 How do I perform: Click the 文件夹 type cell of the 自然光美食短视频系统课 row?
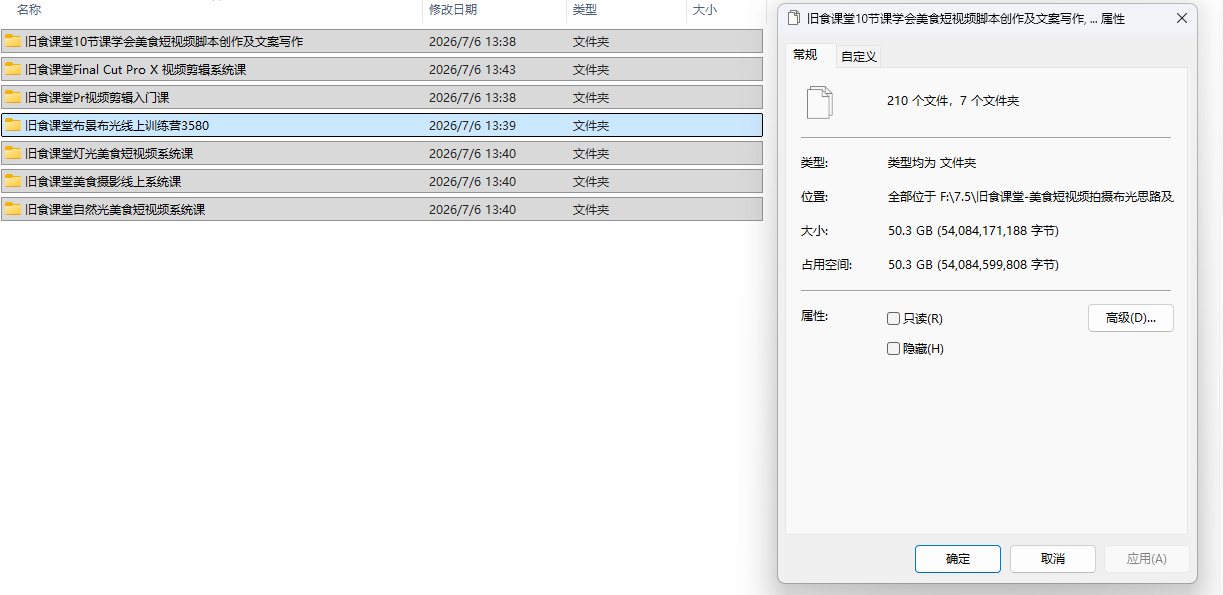click(591, 210)
